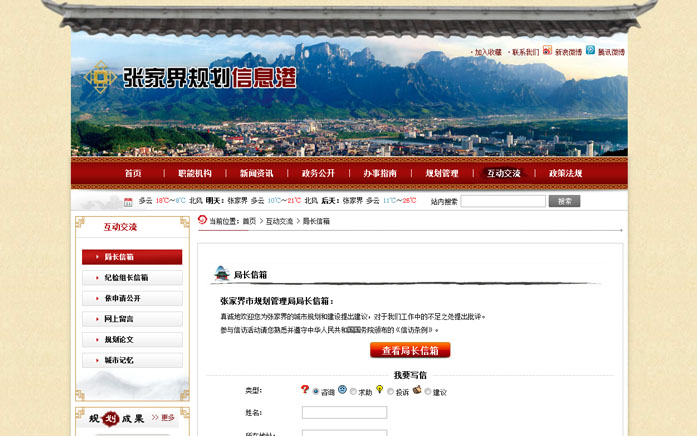The height and width of the screenshot is (436, 697).
Task: Click the 搜索 search button
Action: point(565,201)
